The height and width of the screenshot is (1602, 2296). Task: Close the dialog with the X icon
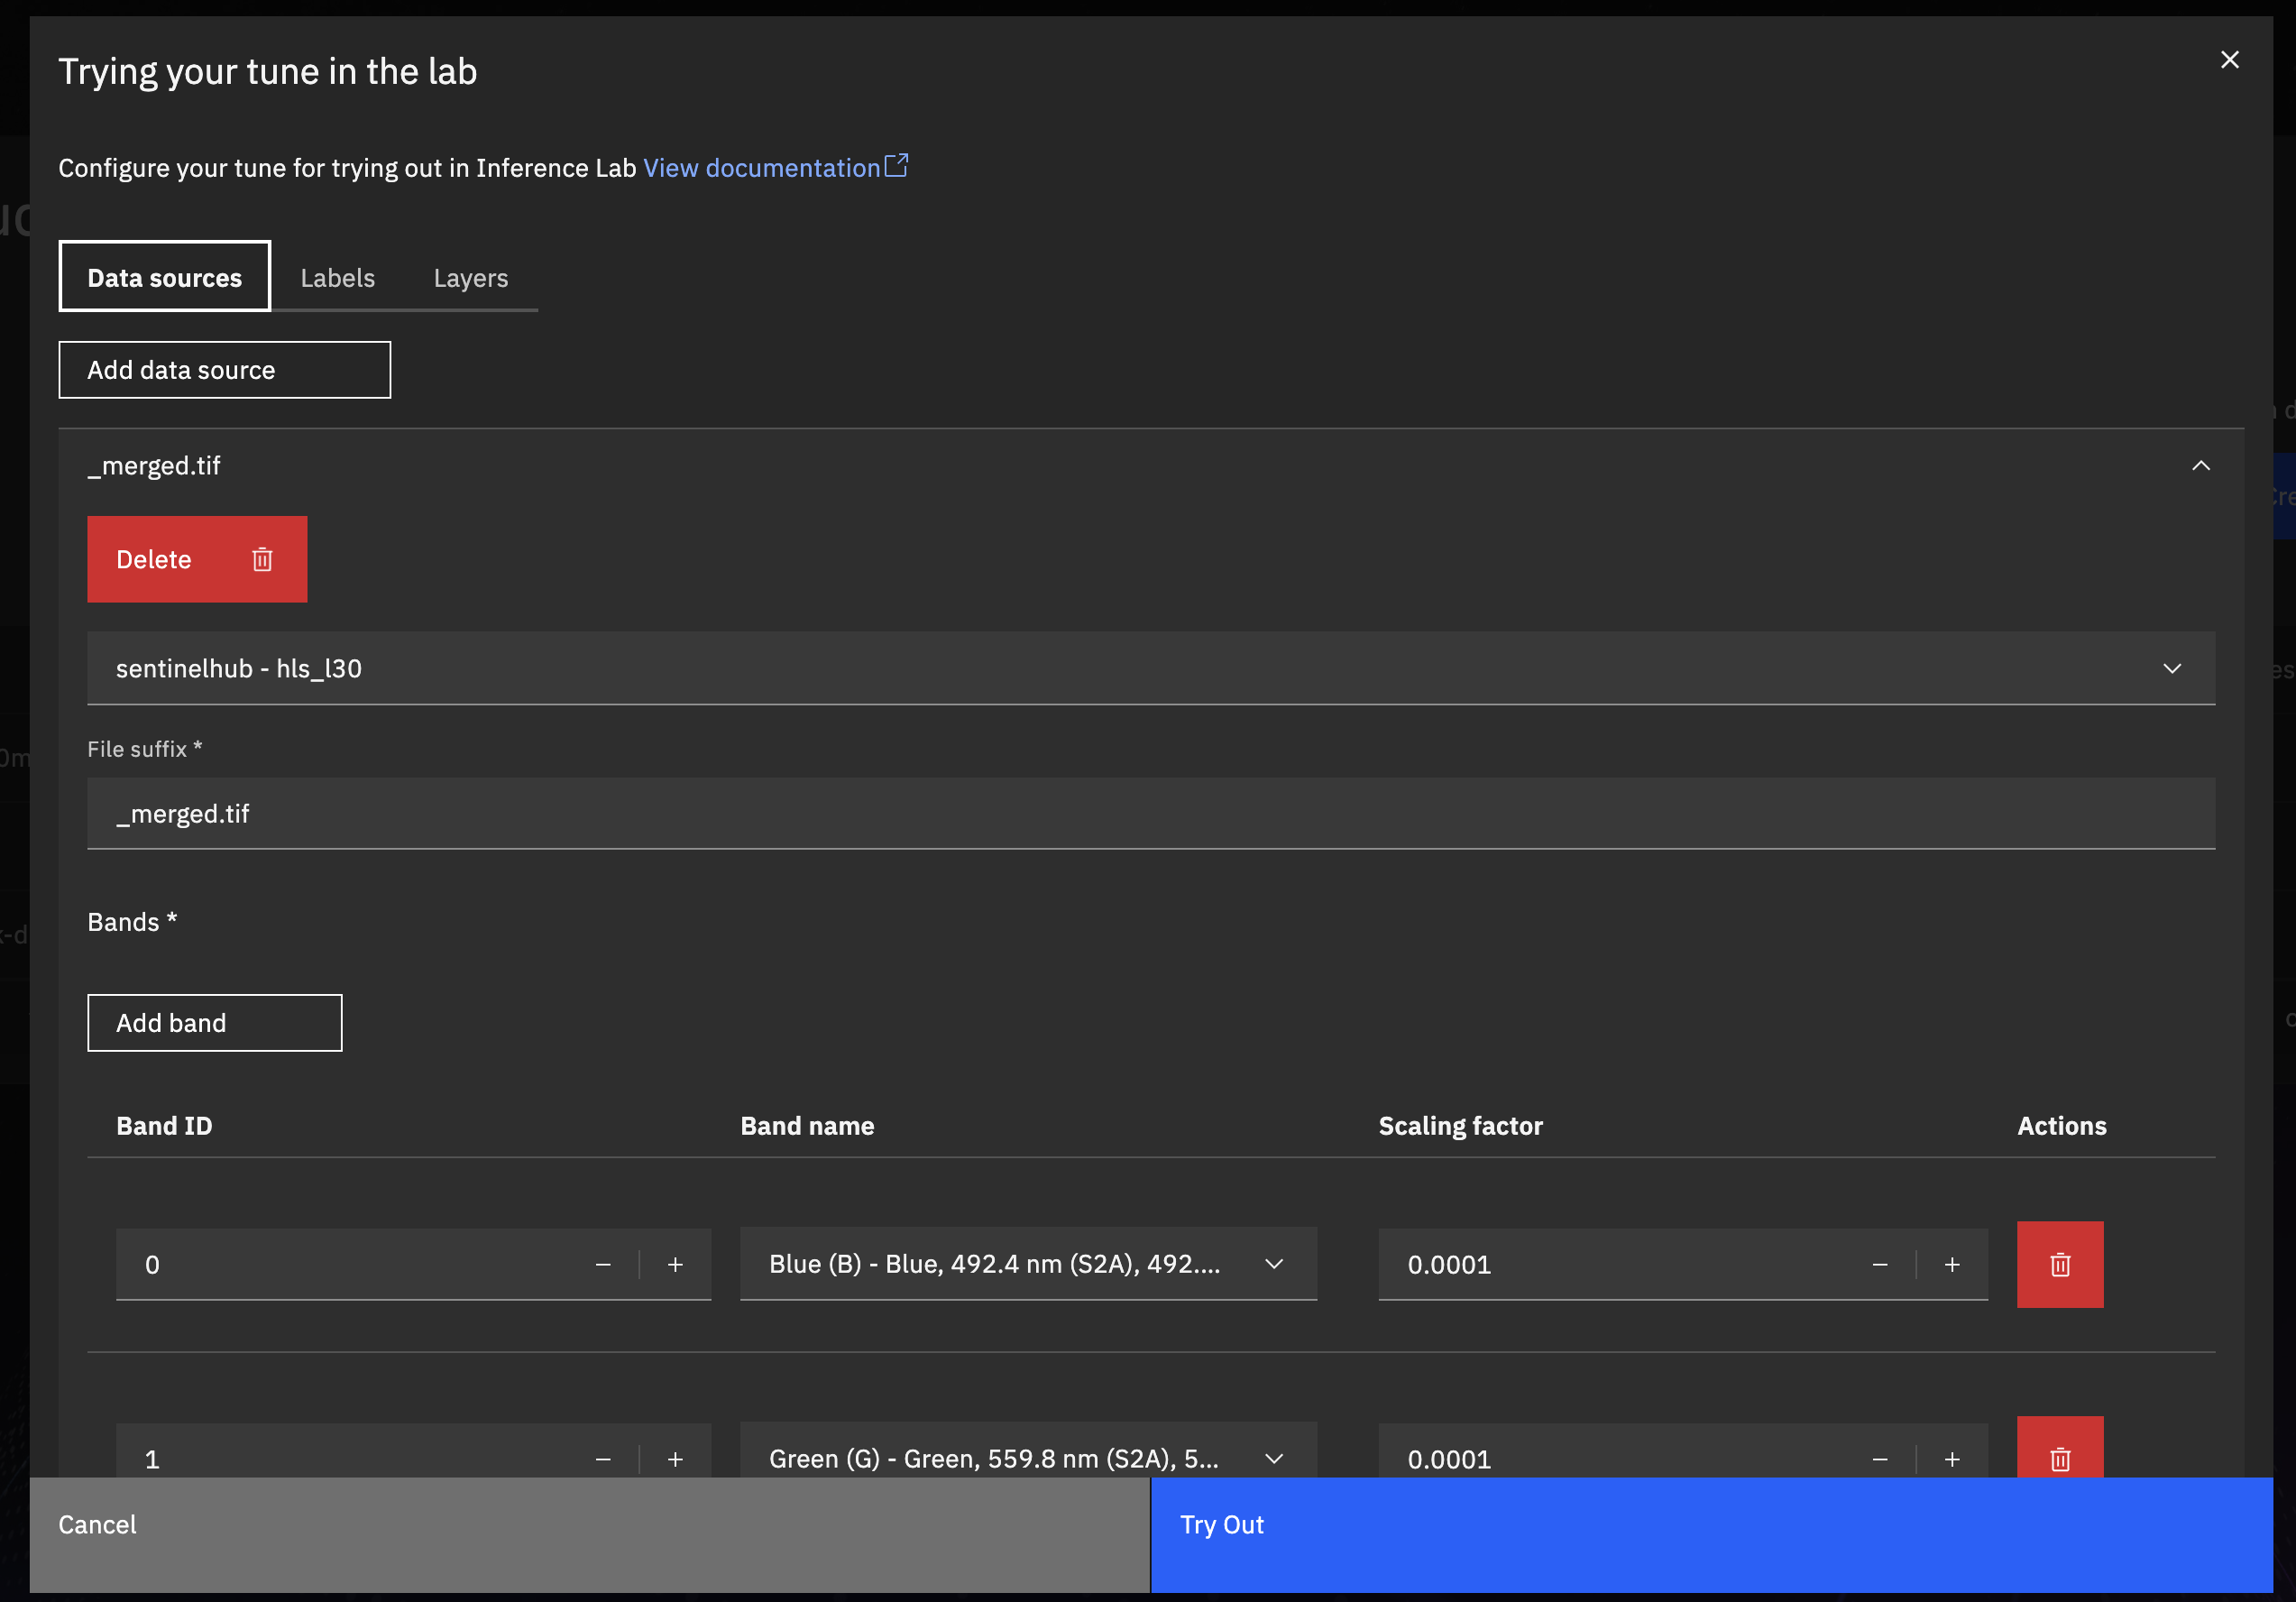coord(2229,60)
